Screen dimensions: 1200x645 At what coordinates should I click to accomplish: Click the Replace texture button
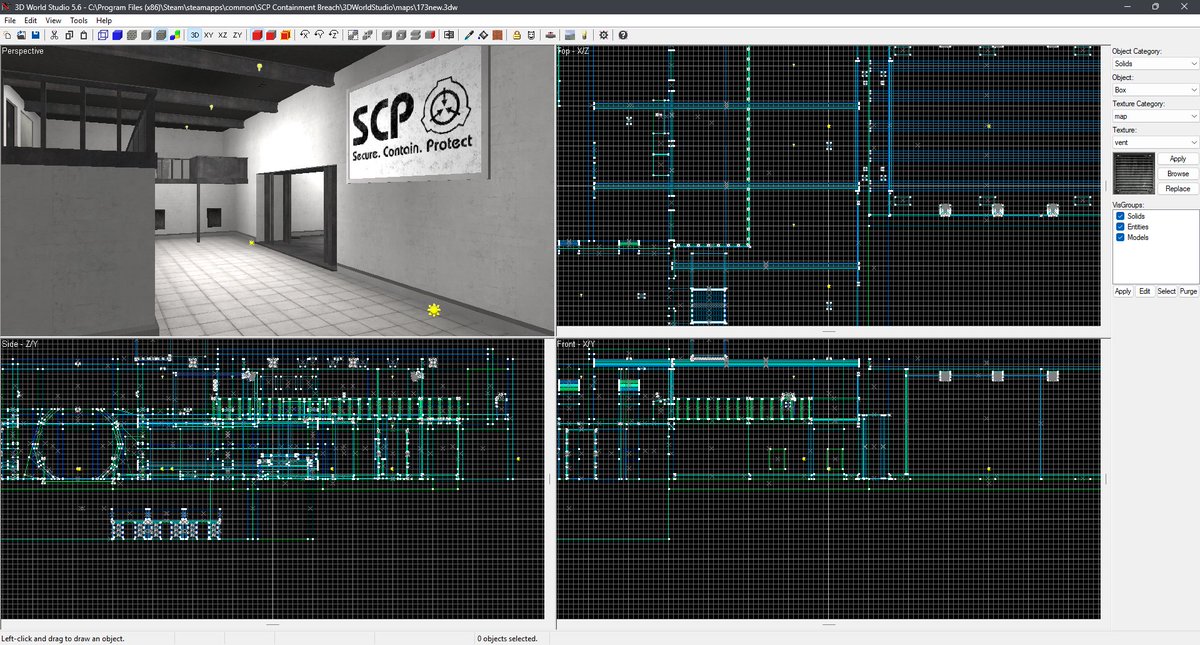1178,188
